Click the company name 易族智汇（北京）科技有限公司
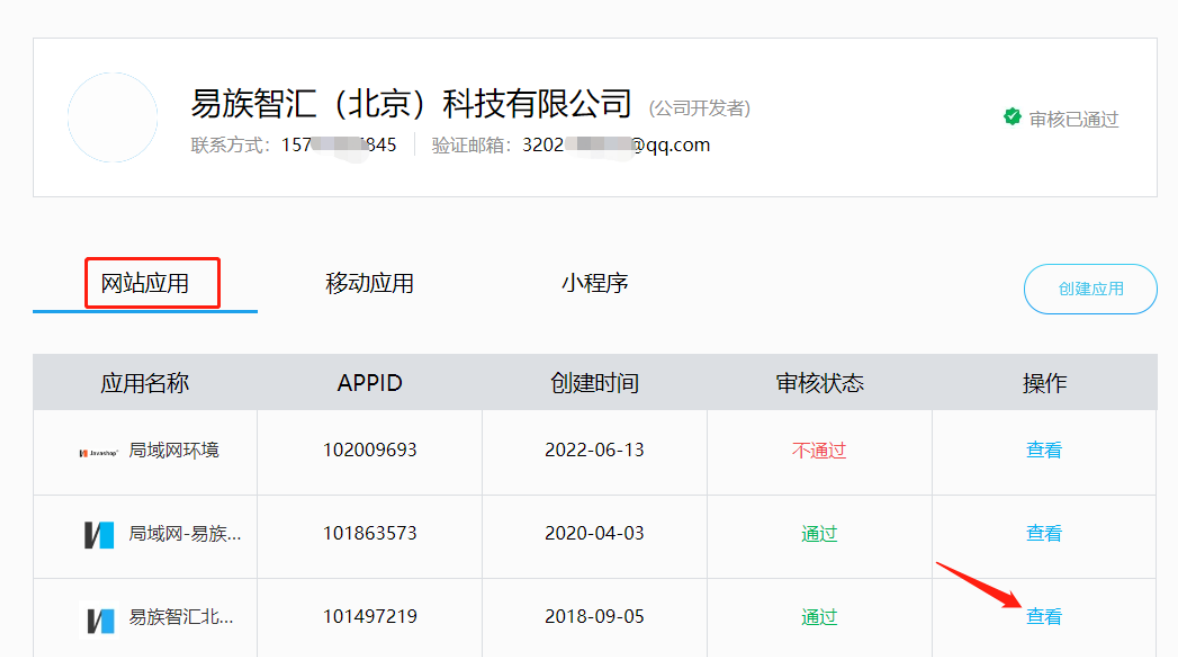Viewport: 1178px width, 657px height. coord(411,103)
